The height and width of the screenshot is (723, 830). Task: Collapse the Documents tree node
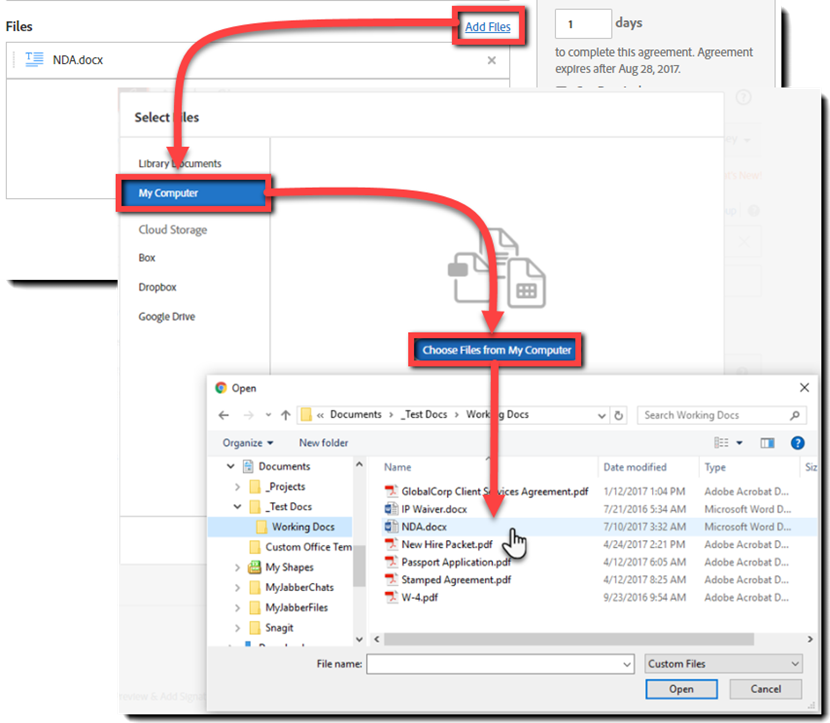231,466
